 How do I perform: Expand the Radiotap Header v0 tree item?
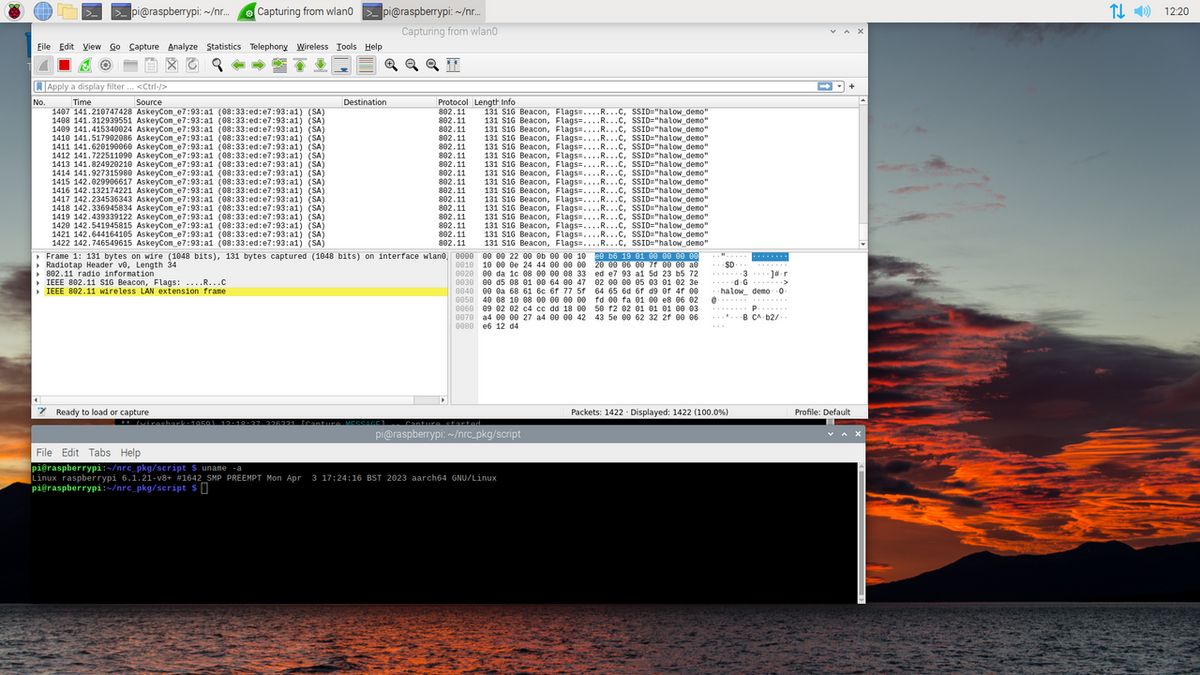coord(37,265)
